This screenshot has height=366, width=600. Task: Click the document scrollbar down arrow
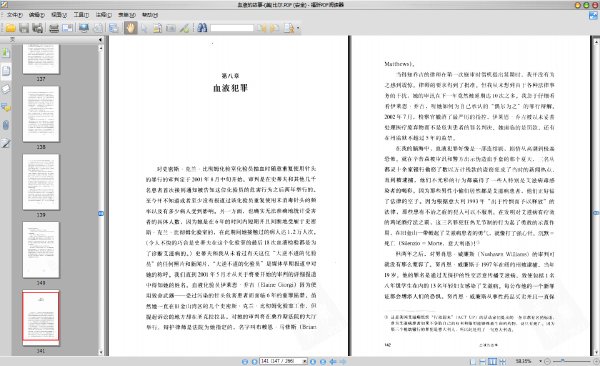[596, 352]
